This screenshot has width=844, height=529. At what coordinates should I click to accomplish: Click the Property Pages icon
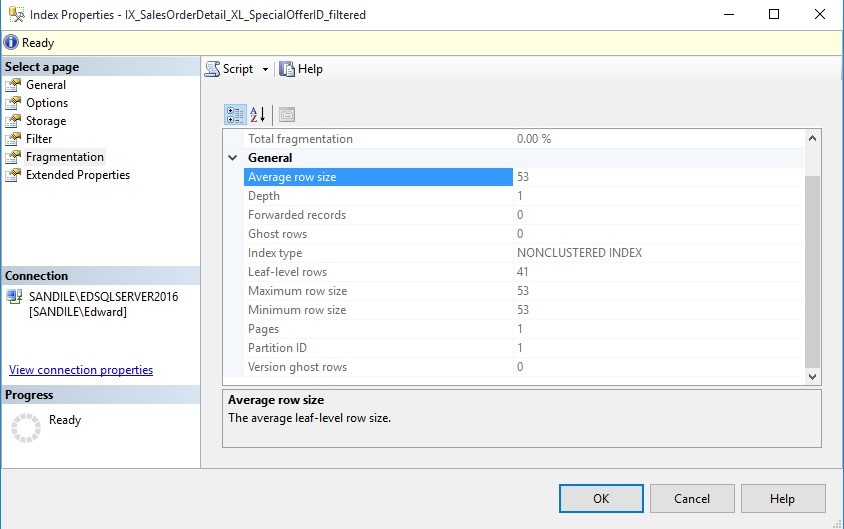click(286, 114)
